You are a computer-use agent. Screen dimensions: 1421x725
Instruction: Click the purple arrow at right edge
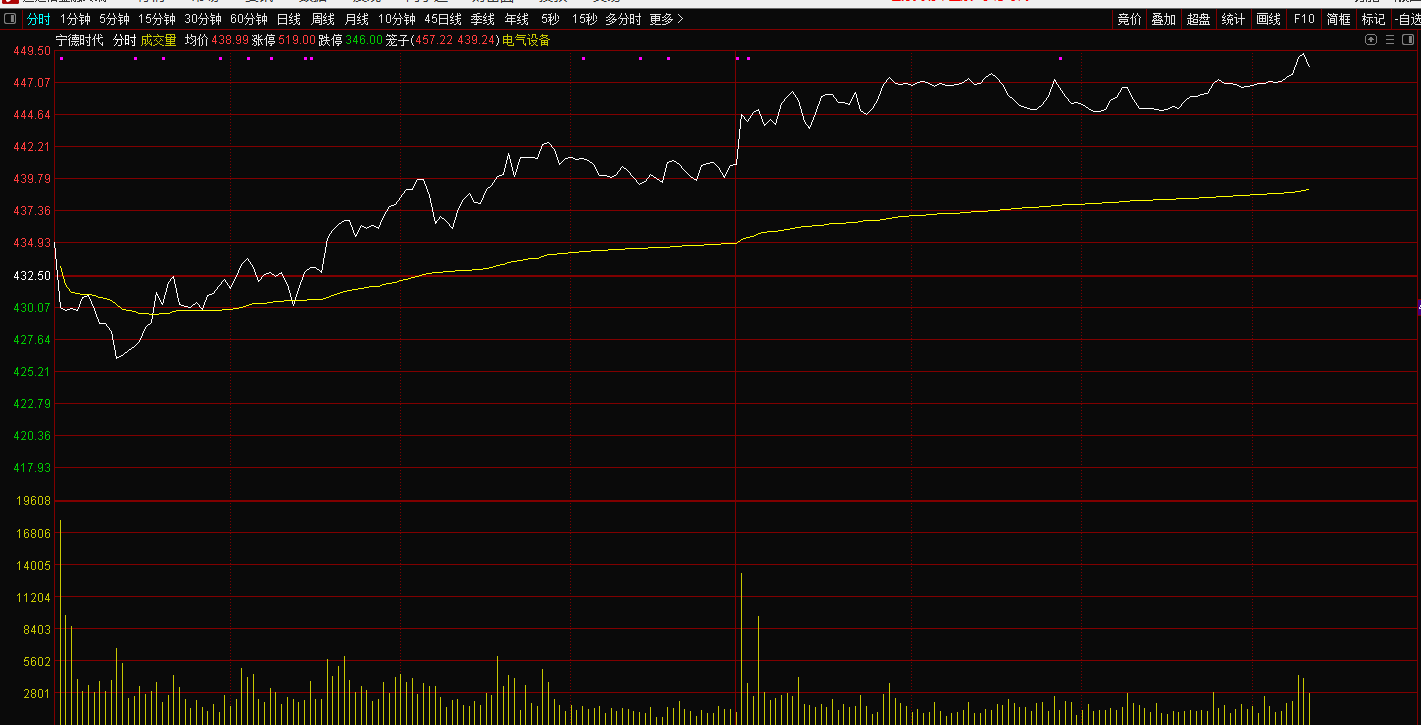point(1417,307)
